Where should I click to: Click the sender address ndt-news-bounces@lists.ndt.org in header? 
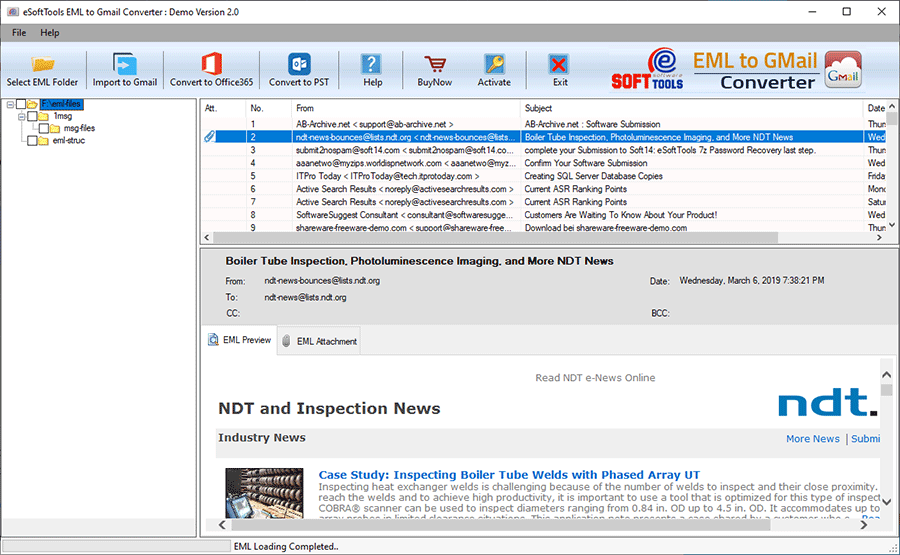(x=322, y=281)
